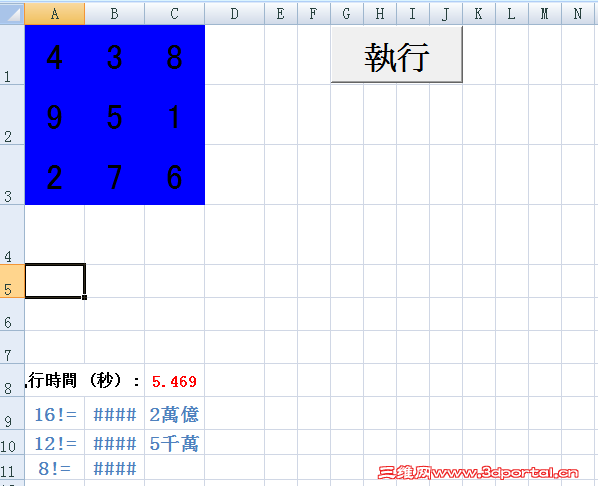Image resolution: width=598 pixels, height=486 pixels.
Task: Select row 6 header
Action: tap(12, 314)
